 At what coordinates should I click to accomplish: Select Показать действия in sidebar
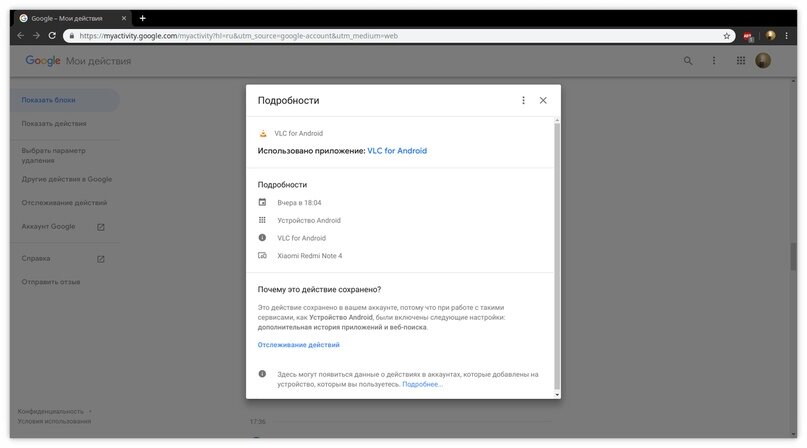click(x=54, y=124)
